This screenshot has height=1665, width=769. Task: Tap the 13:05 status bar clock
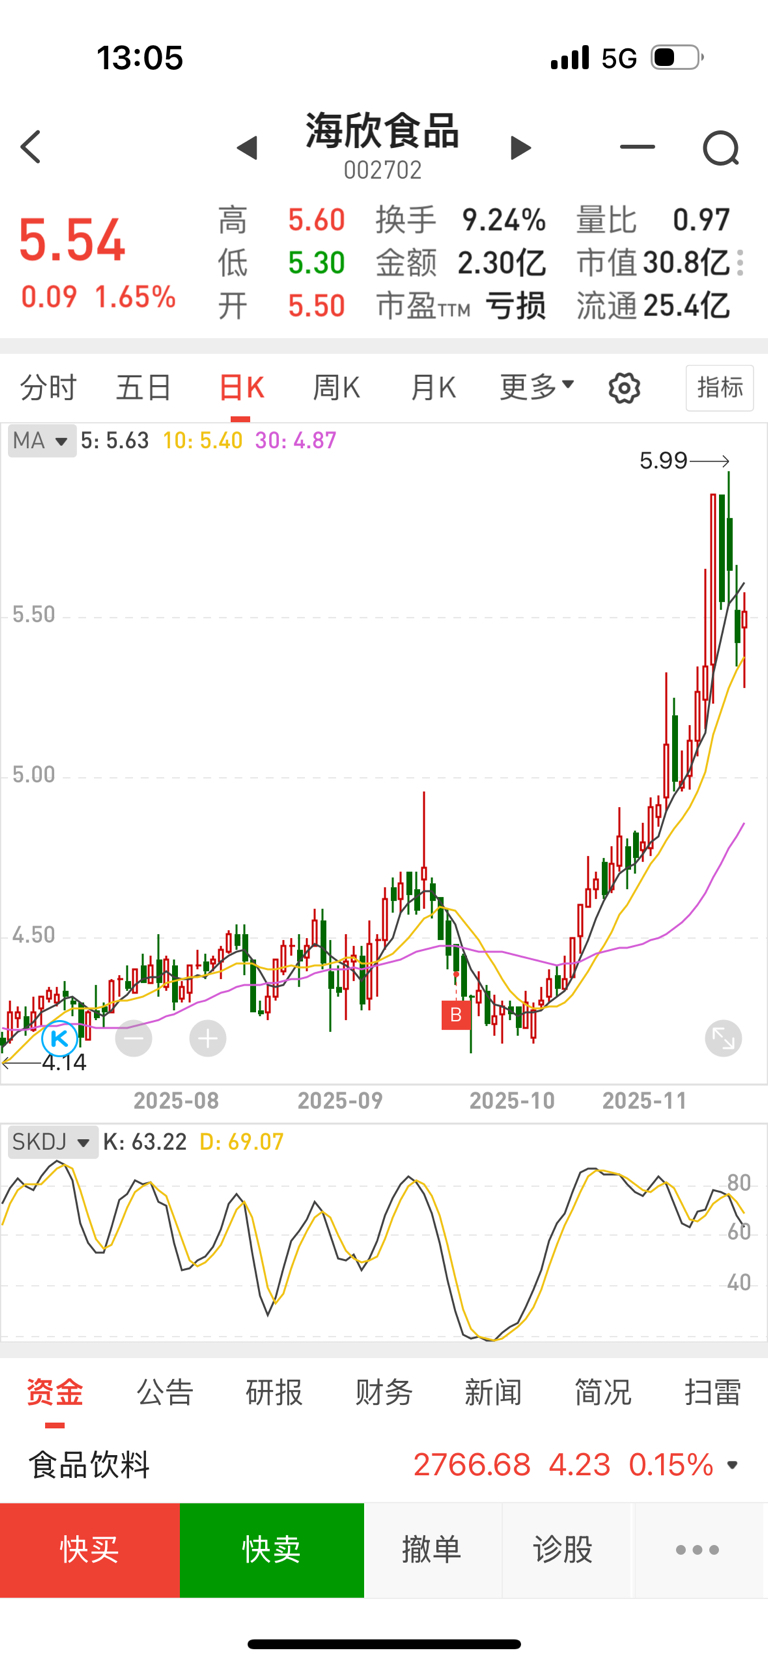click(x=140, y=58)
